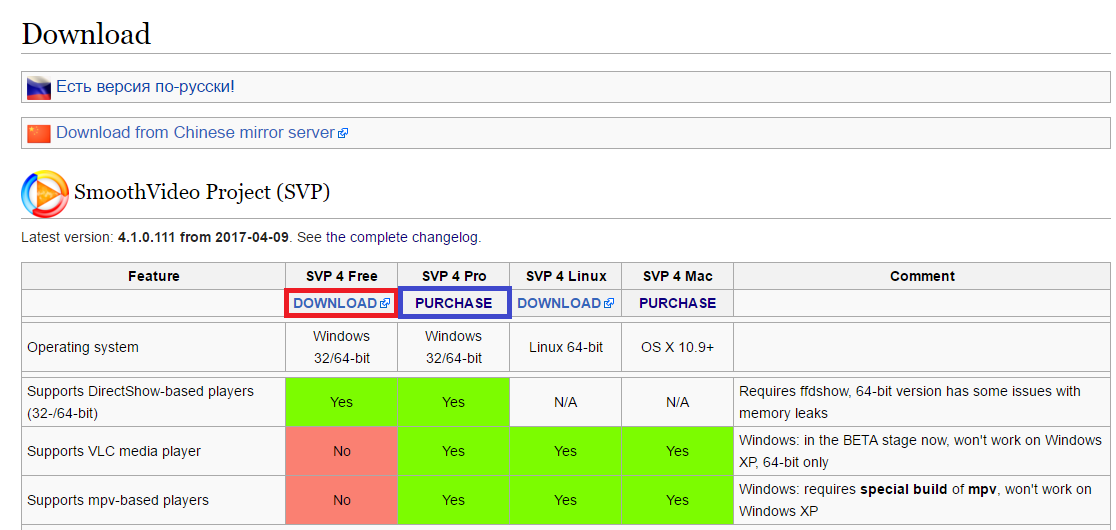Click the Operating system row label
The height and width of the screenshot is (530, 1116).
click(x=83, y=348)
